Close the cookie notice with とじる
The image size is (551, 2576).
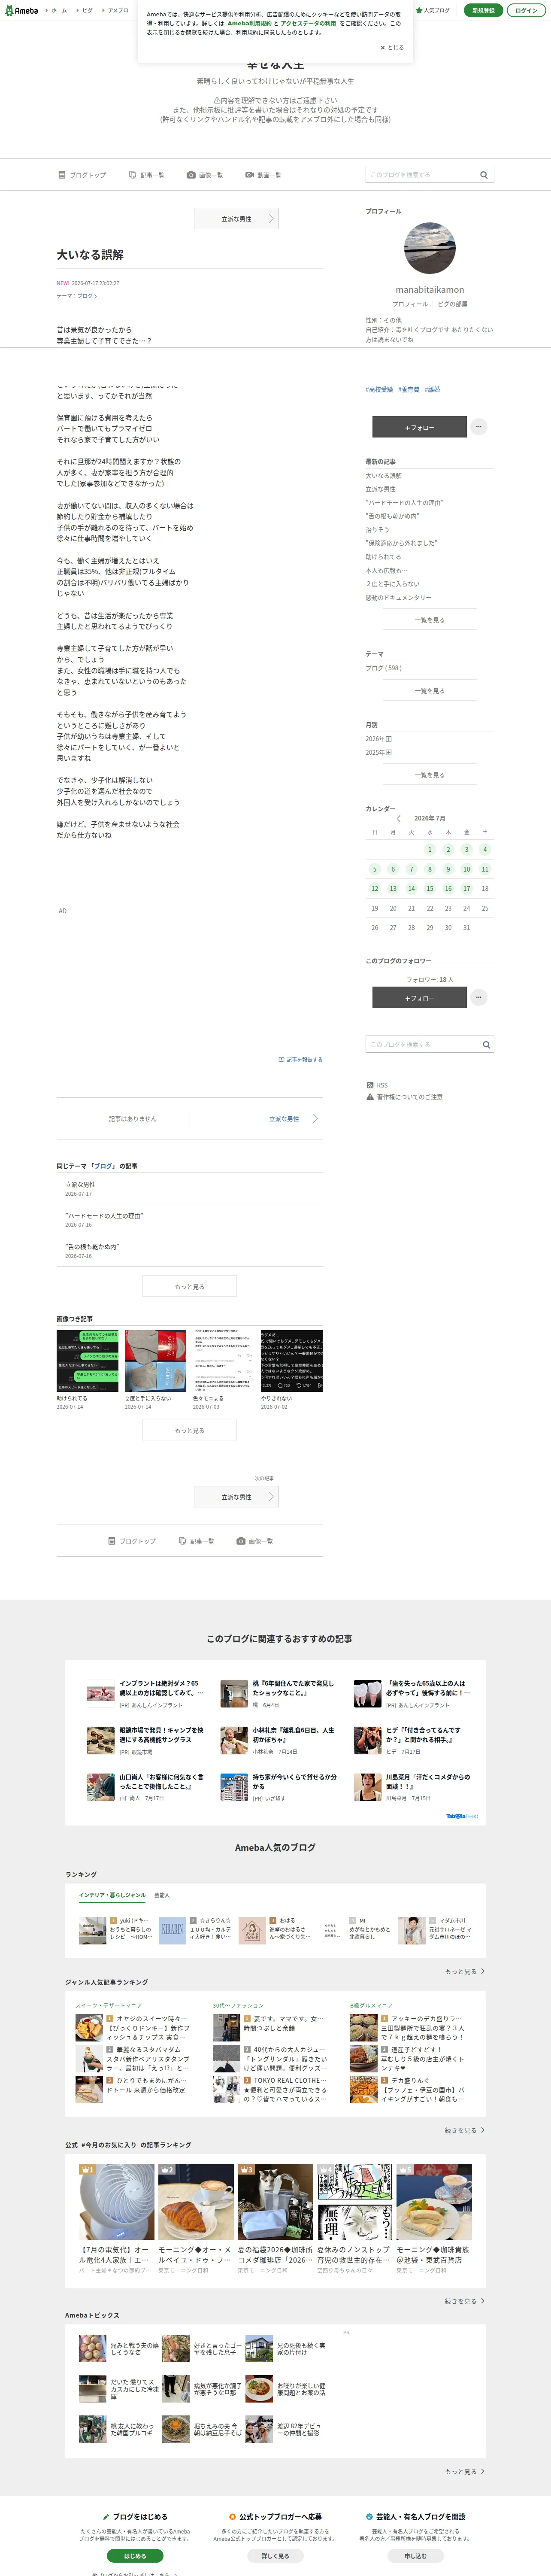392,47
